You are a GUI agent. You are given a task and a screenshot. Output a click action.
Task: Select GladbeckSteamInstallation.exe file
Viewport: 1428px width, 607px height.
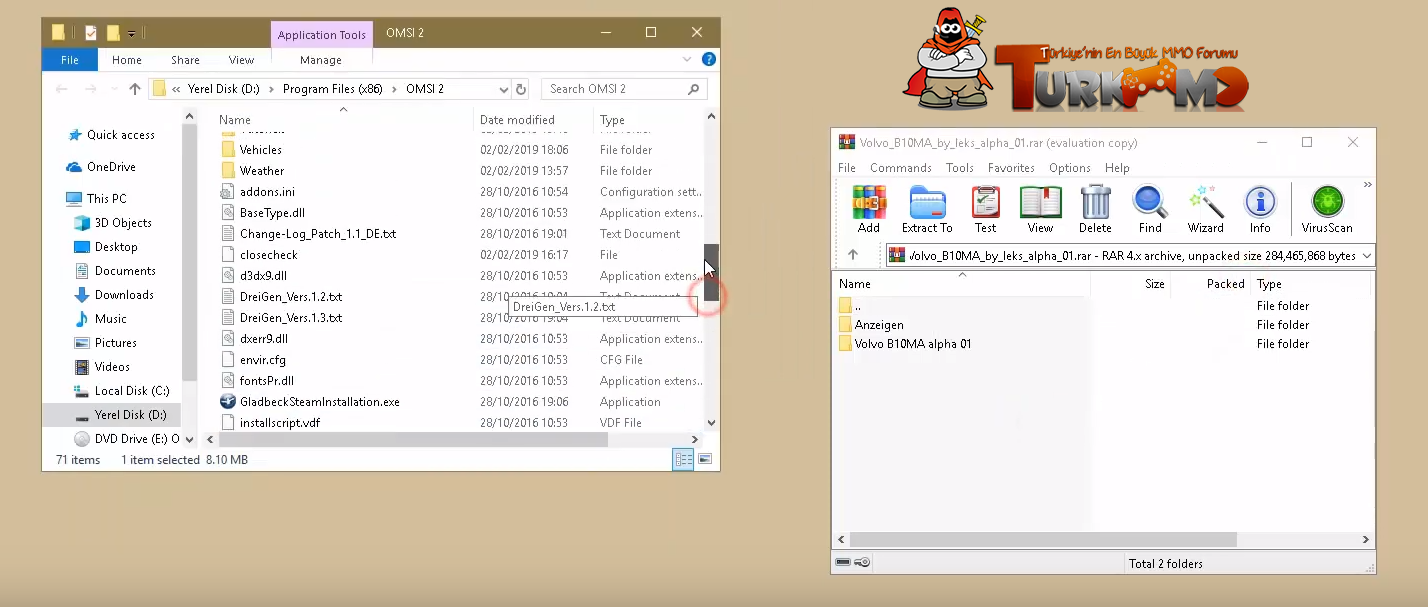tap(319, 402)
